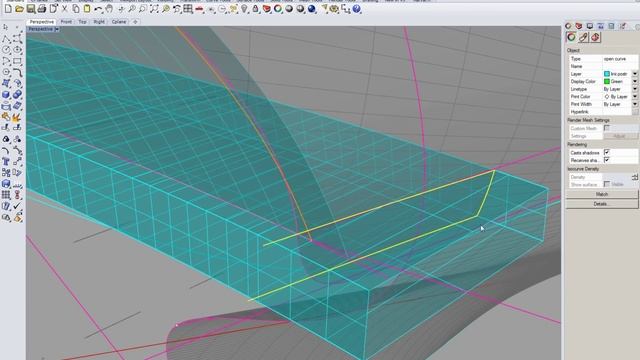Open the Layer dropdown arrow
The image size is (640, 360).
pos(635,74)
